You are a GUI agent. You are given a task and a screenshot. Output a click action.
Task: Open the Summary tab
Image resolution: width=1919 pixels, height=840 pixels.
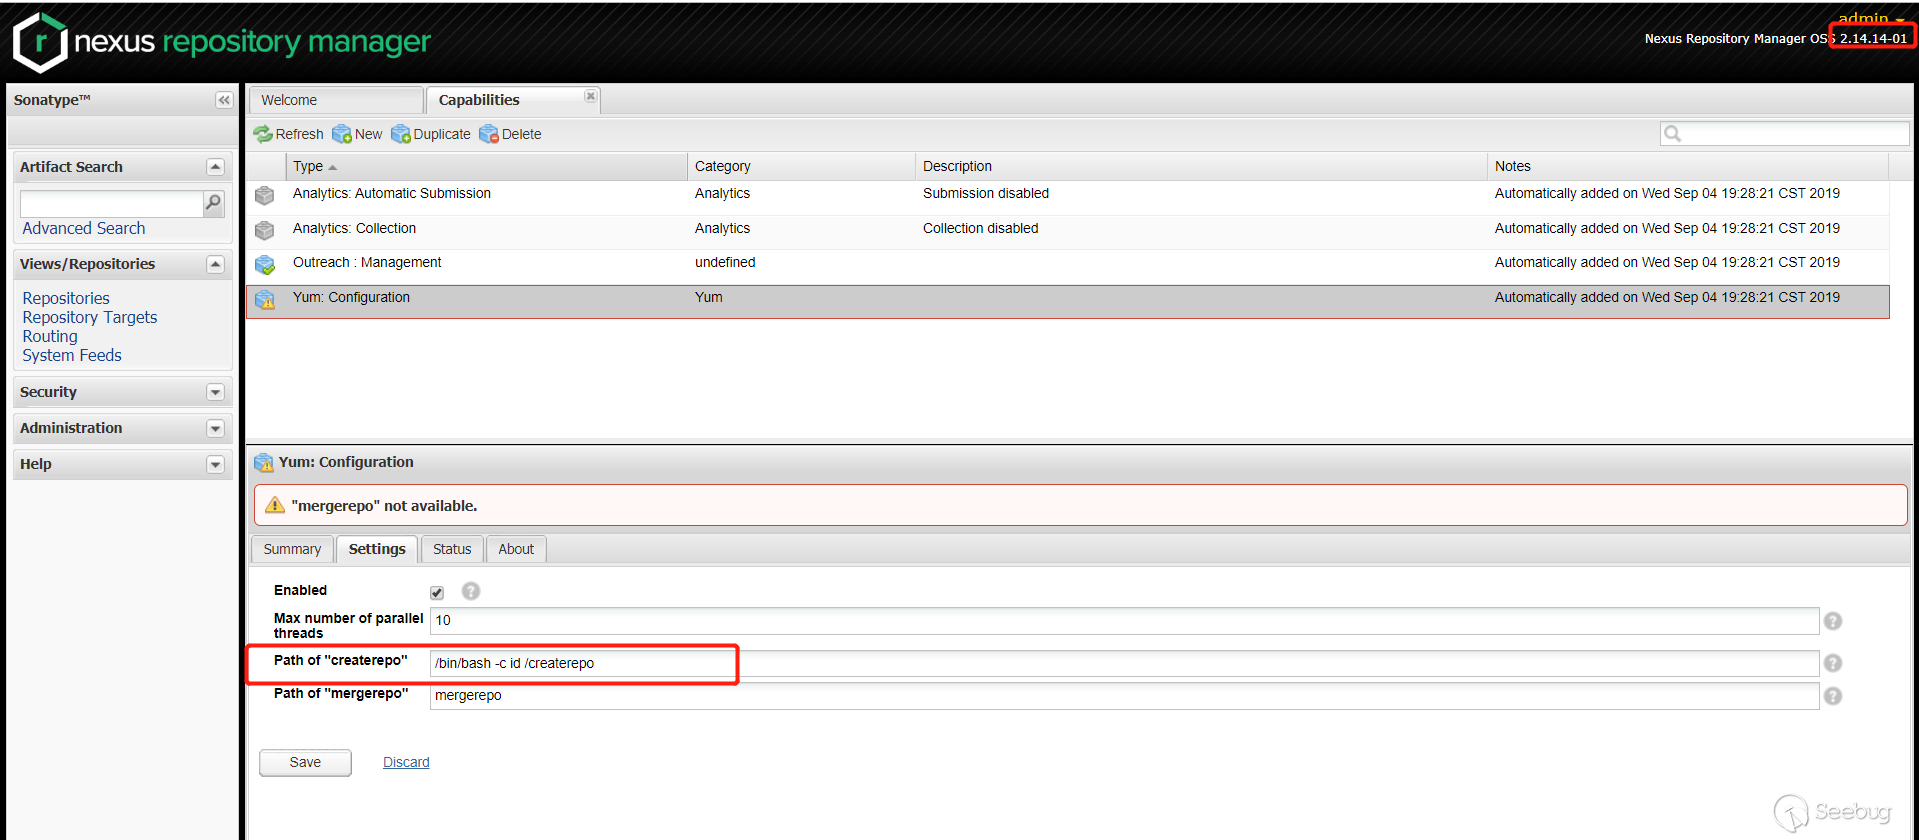tap(292, 549)
